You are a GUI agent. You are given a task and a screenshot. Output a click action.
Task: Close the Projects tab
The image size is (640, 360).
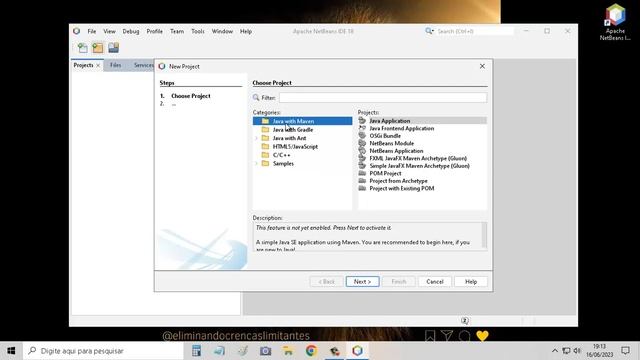tap(98, 65)
